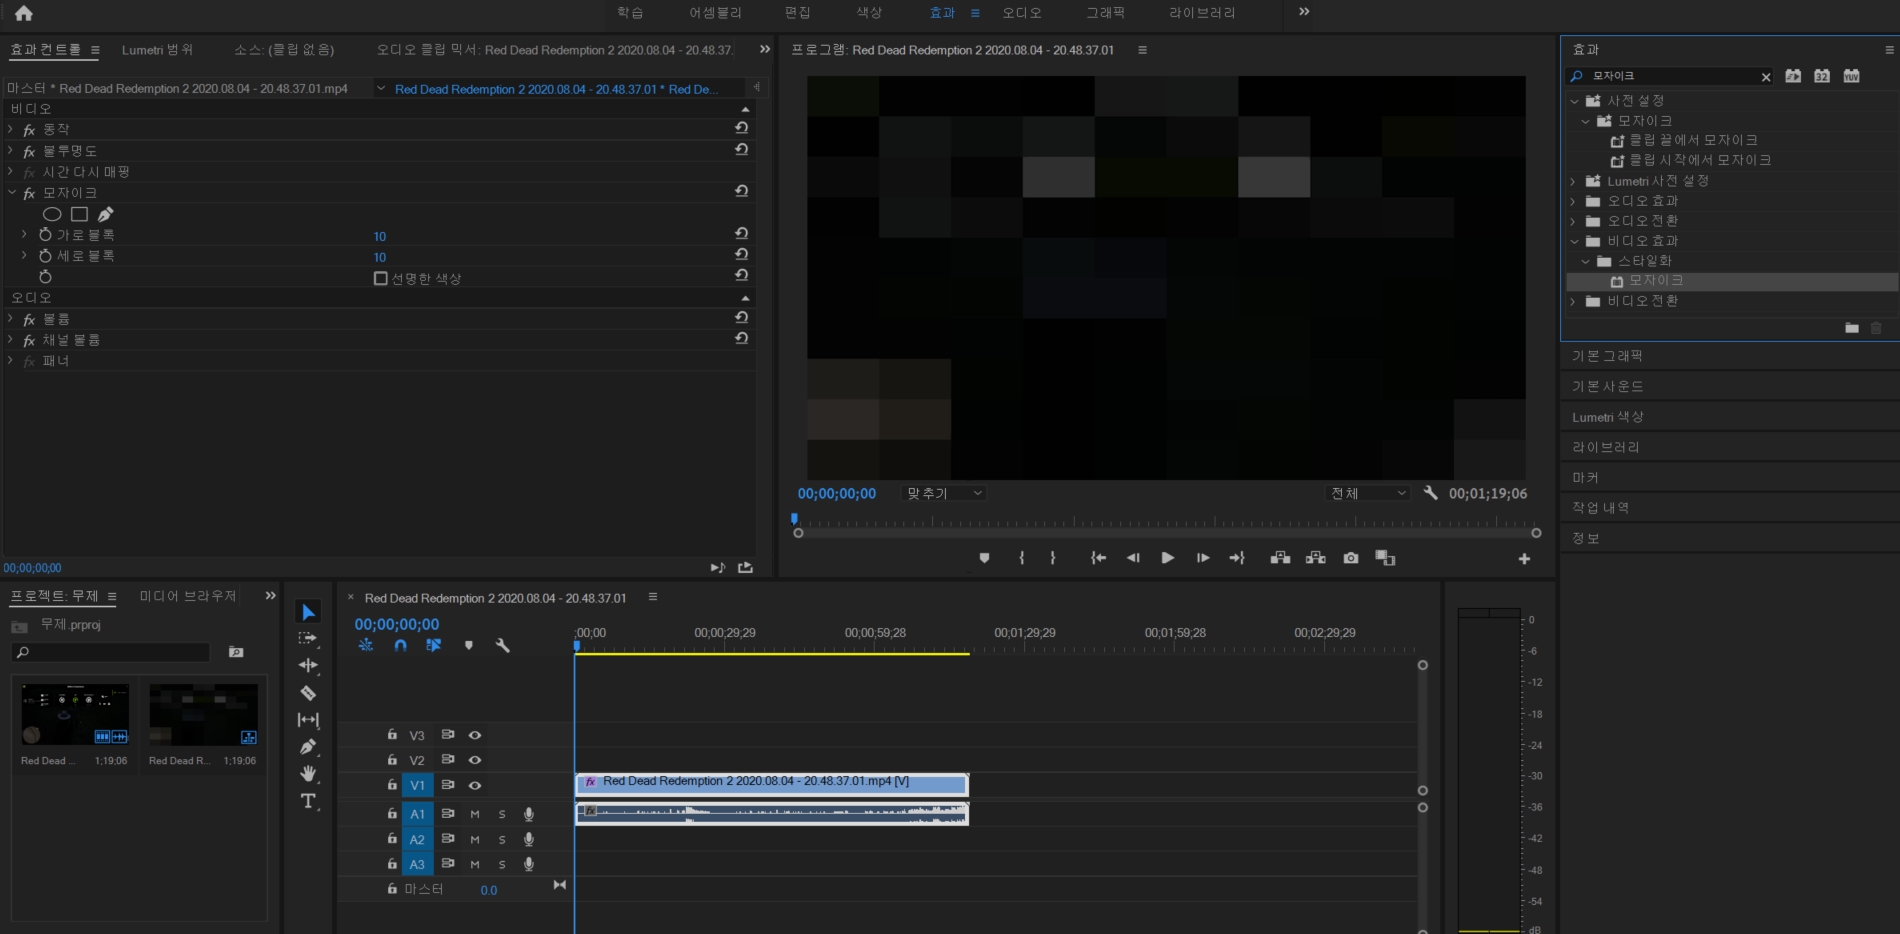This screenshot has height=934, width=1900.
Task: Switch to the 색상 workspace
Action: [869, 13]
